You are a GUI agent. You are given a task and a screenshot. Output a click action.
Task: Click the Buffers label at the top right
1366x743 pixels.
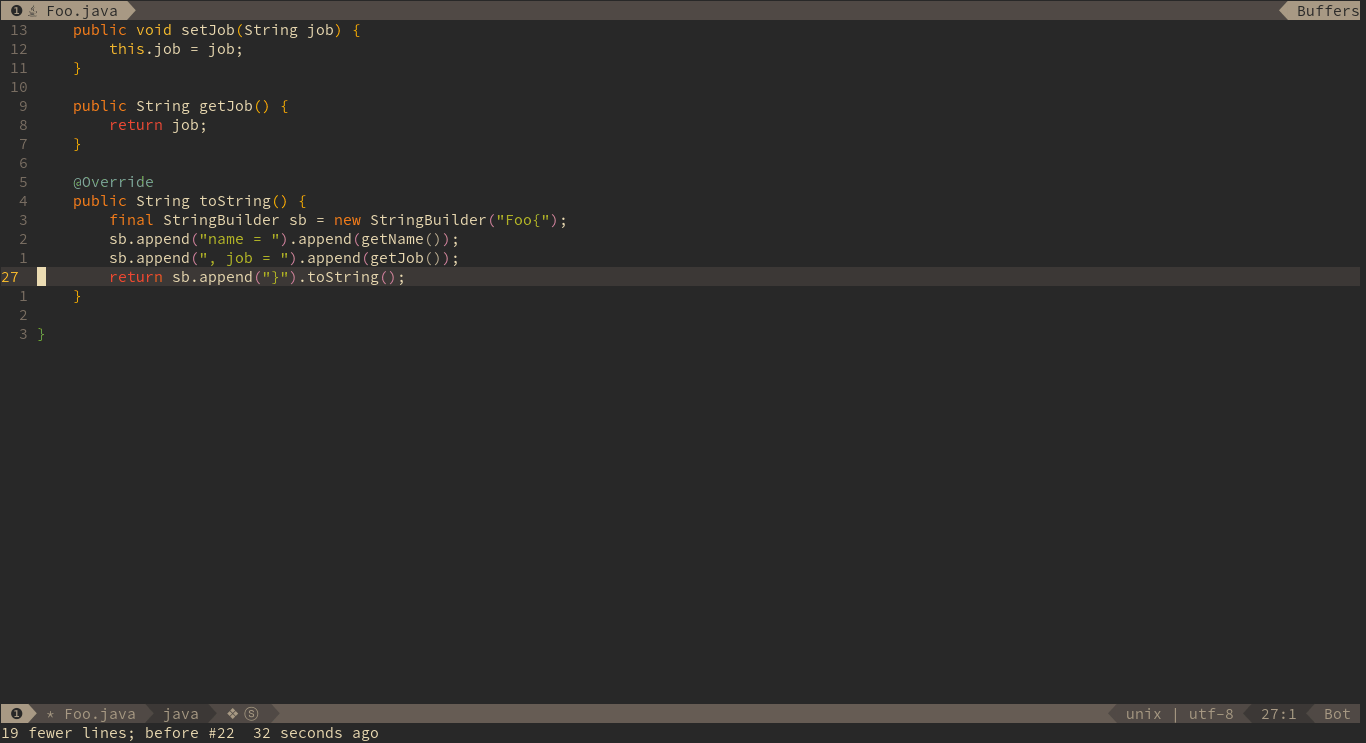tap(1327, 11)
